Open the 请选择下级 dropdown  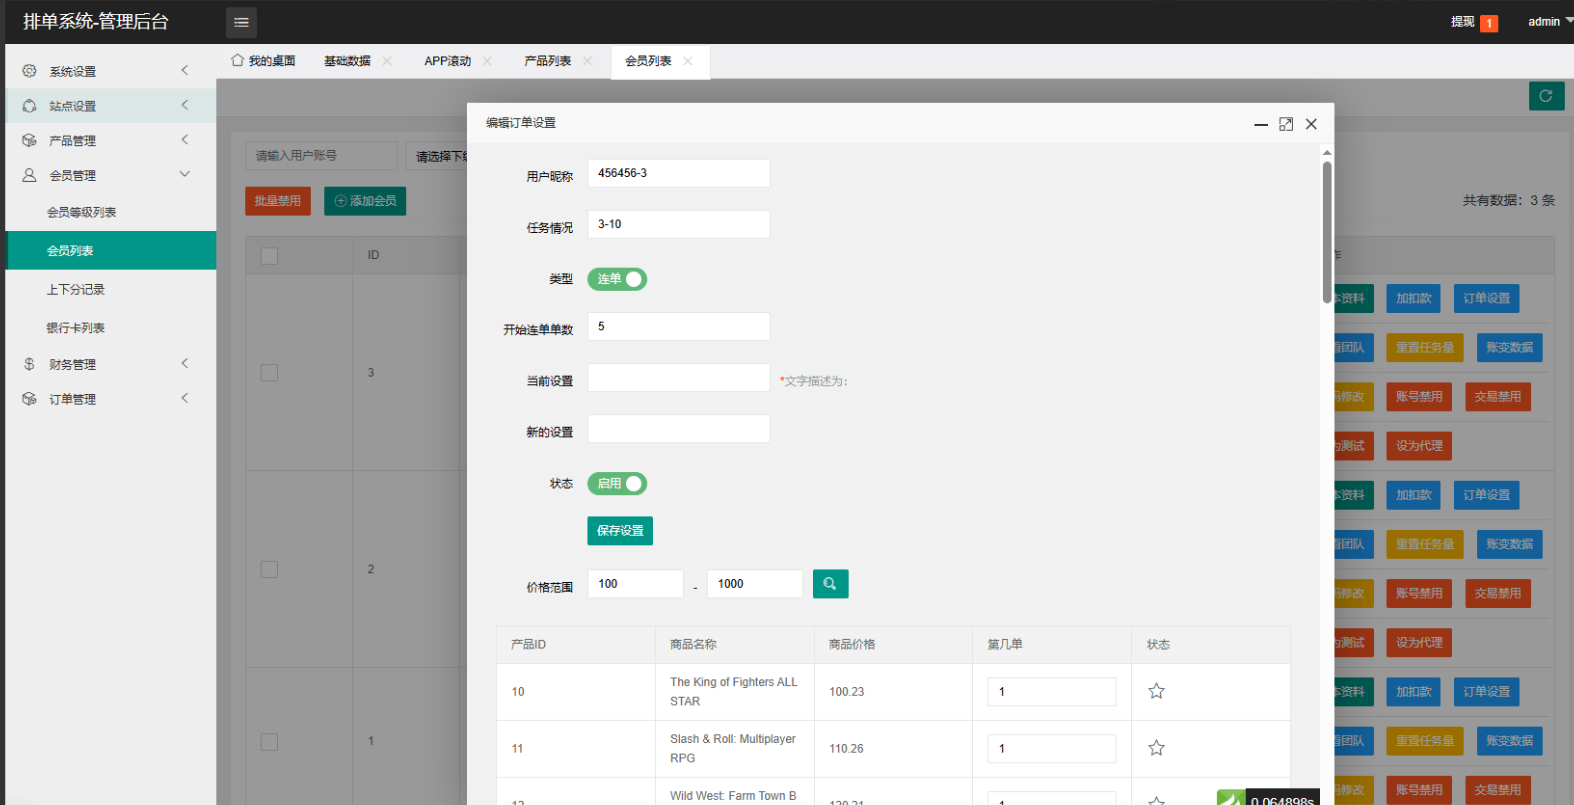(437, 156)
